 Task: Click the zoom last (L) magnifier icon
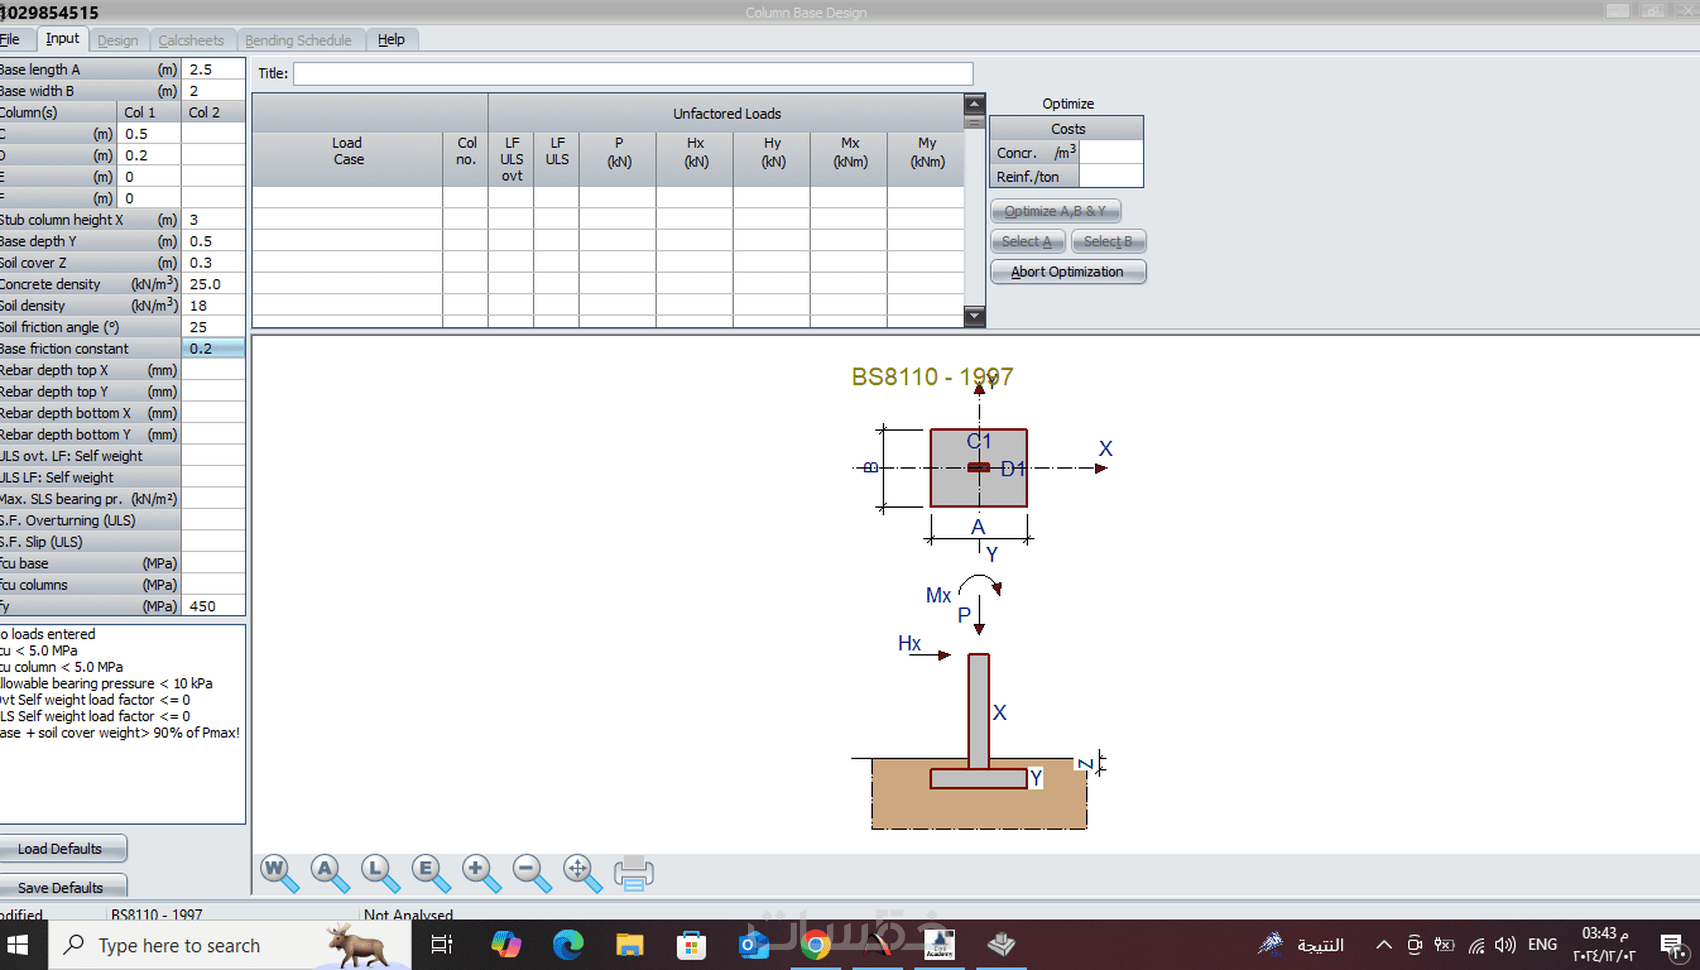point(380,873)
